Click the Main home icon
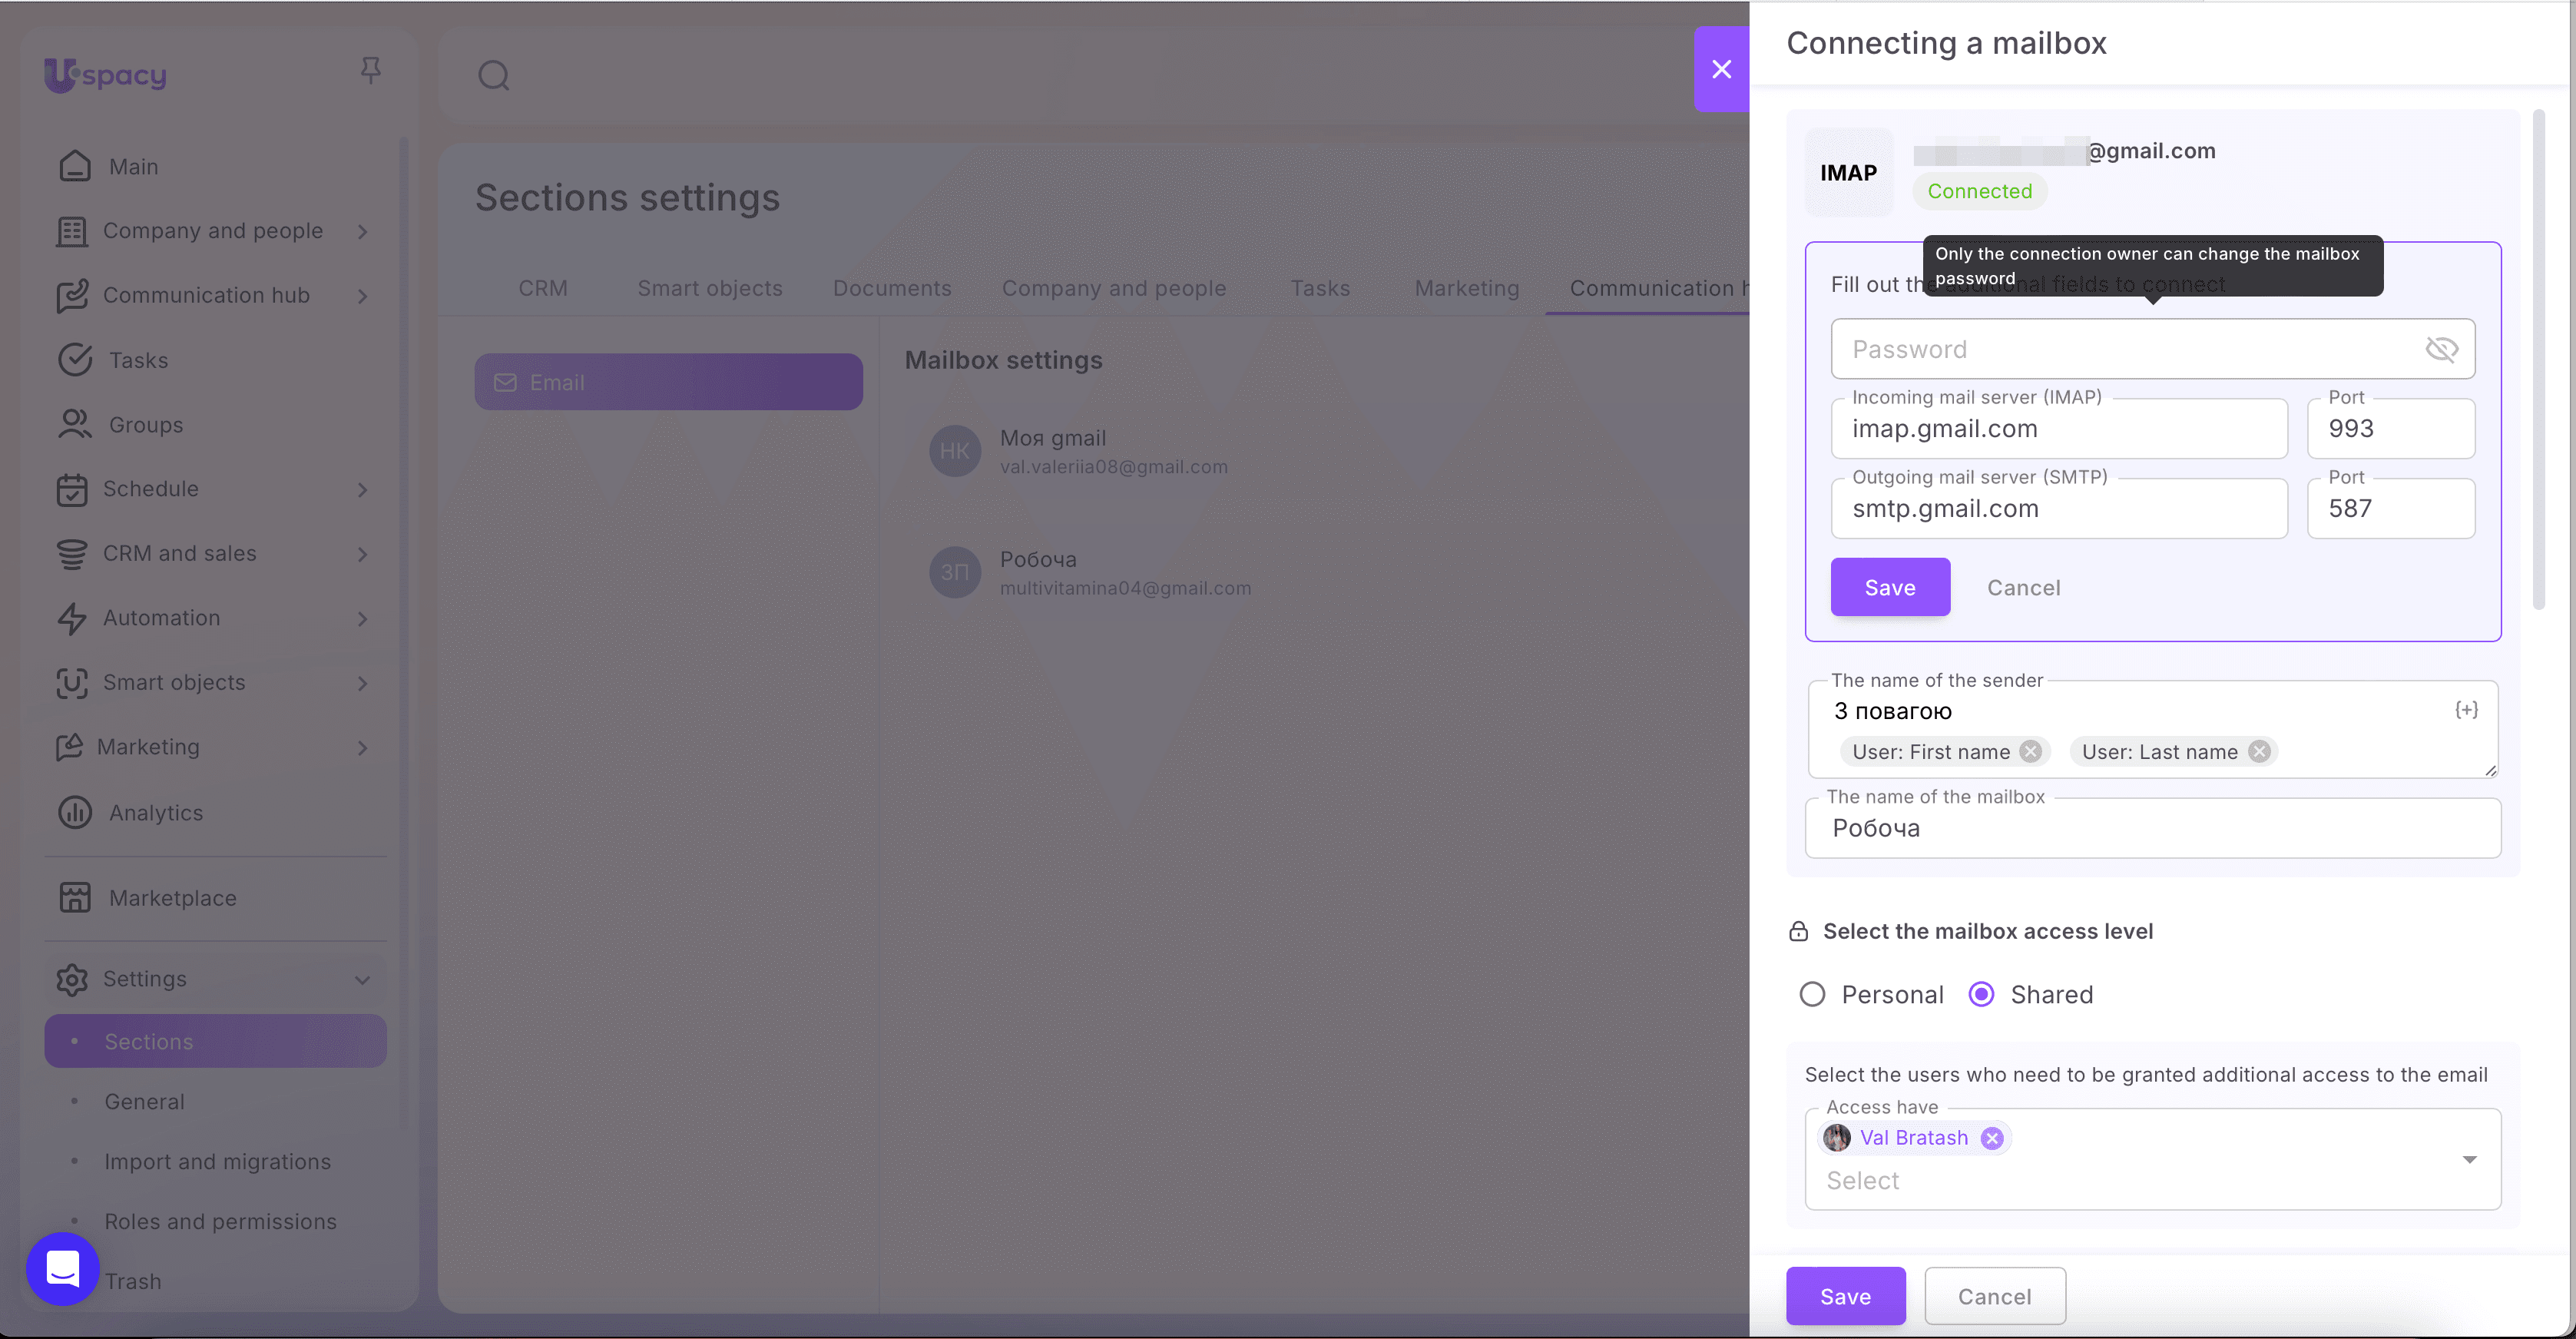Viewport: 2576px width, 1339px height. (75, 166)
